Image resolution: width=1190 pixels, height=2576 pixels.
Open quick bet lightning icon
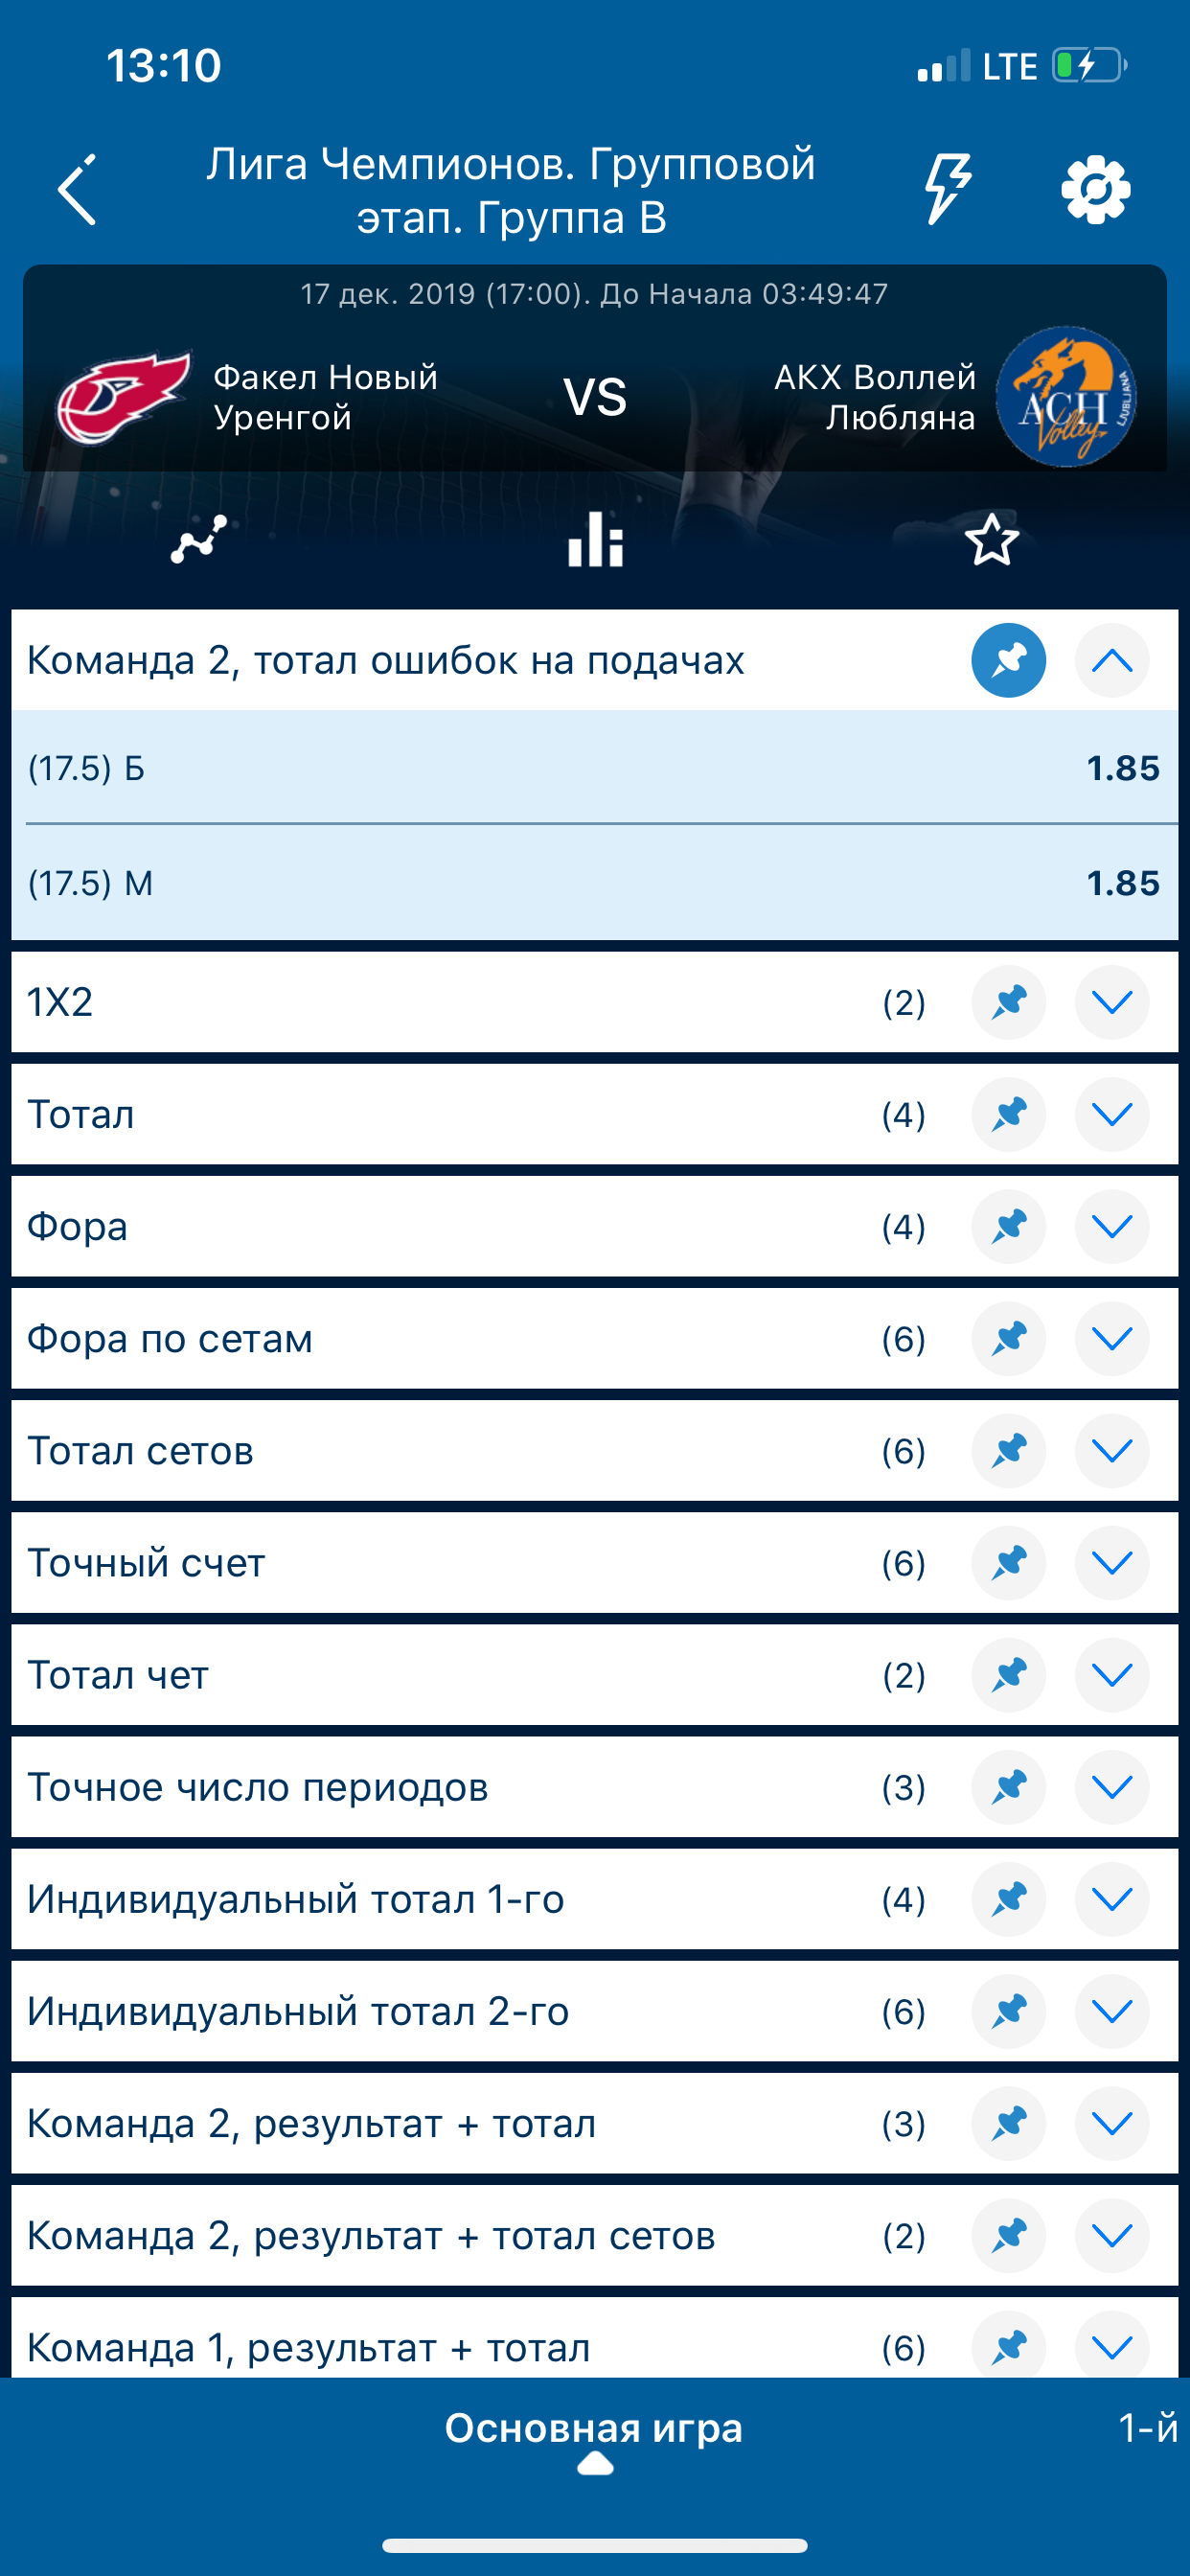pos(946,188)
